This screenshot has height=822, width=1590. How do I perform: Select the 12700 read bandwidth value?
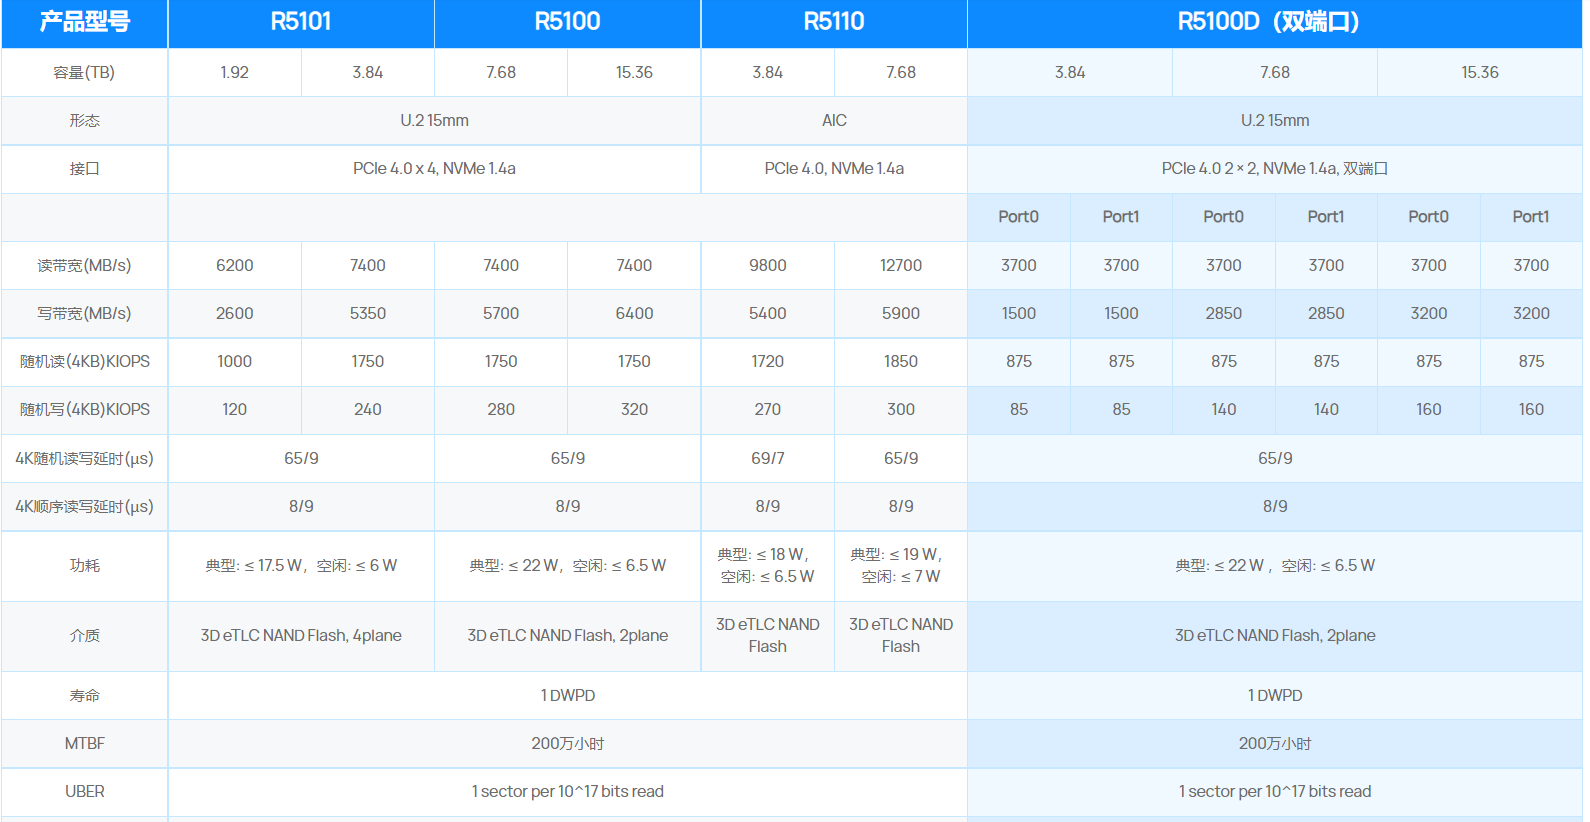pos(900,265)
